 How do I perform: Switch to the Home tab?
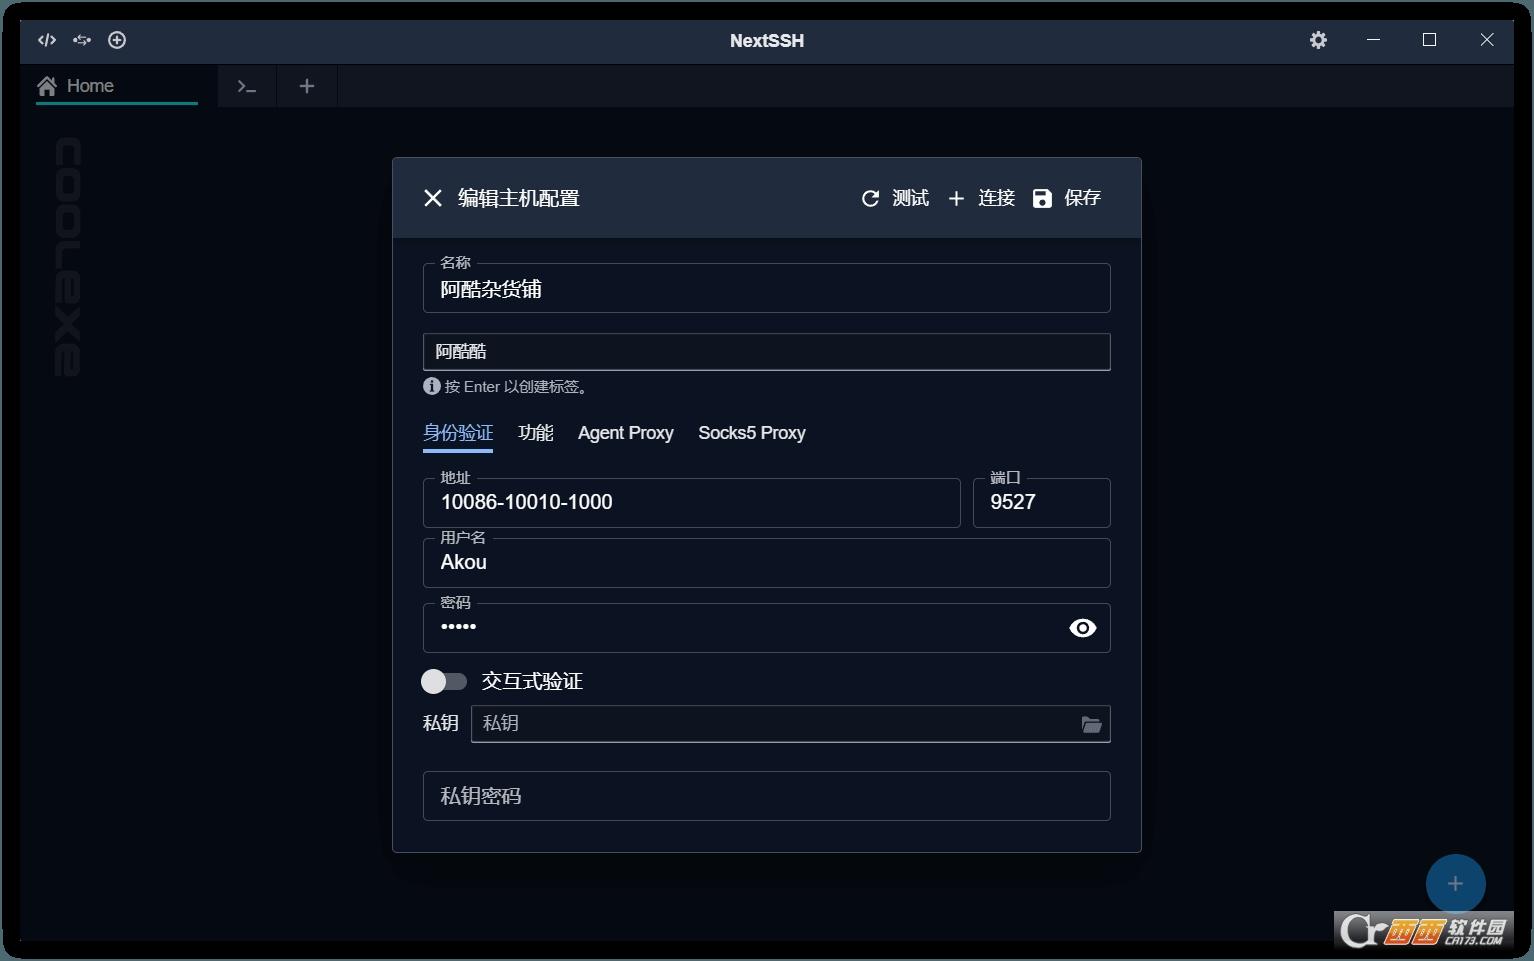[x=116, y=86]
